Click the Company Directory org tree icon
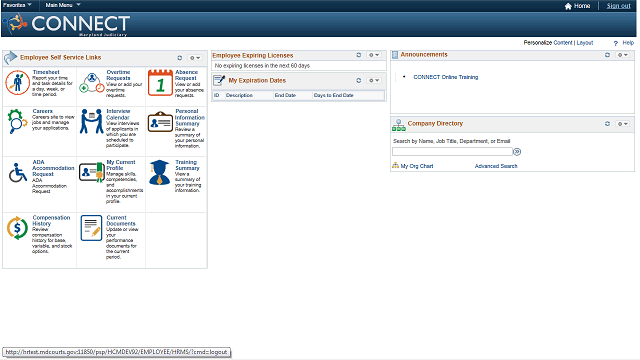The height and width of the screenshot is (360, 640). pos(399,125)
